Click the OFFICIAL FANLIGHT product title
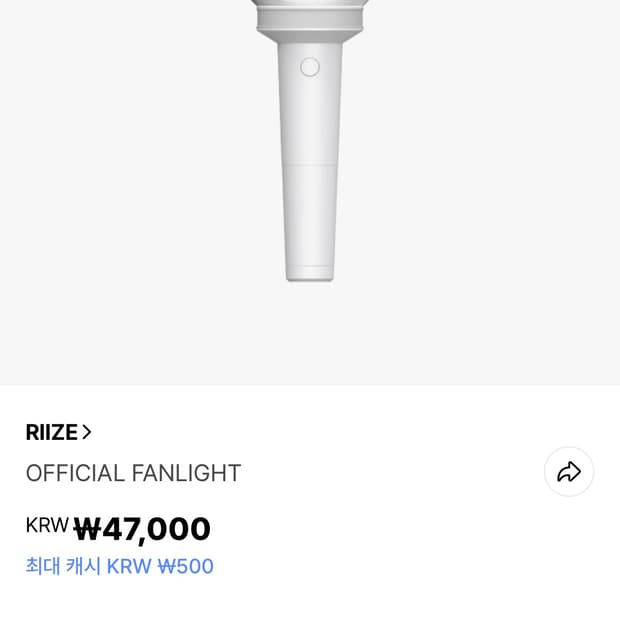 point(133,473)
